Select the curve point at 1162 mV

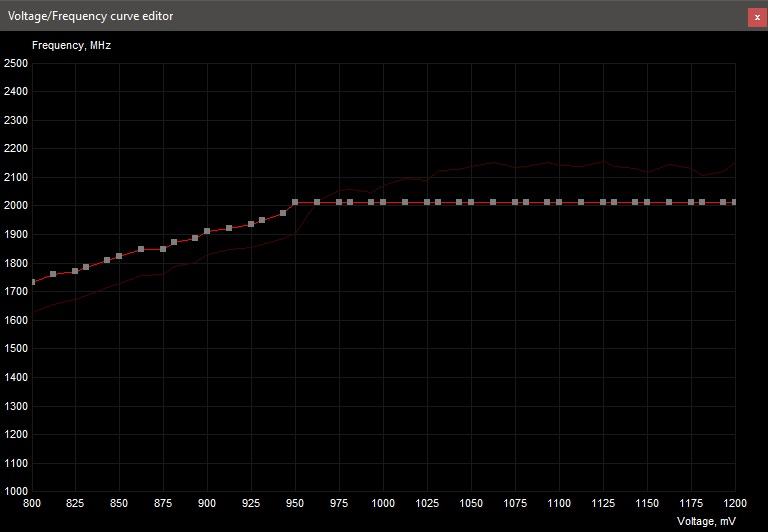point(669,202)
